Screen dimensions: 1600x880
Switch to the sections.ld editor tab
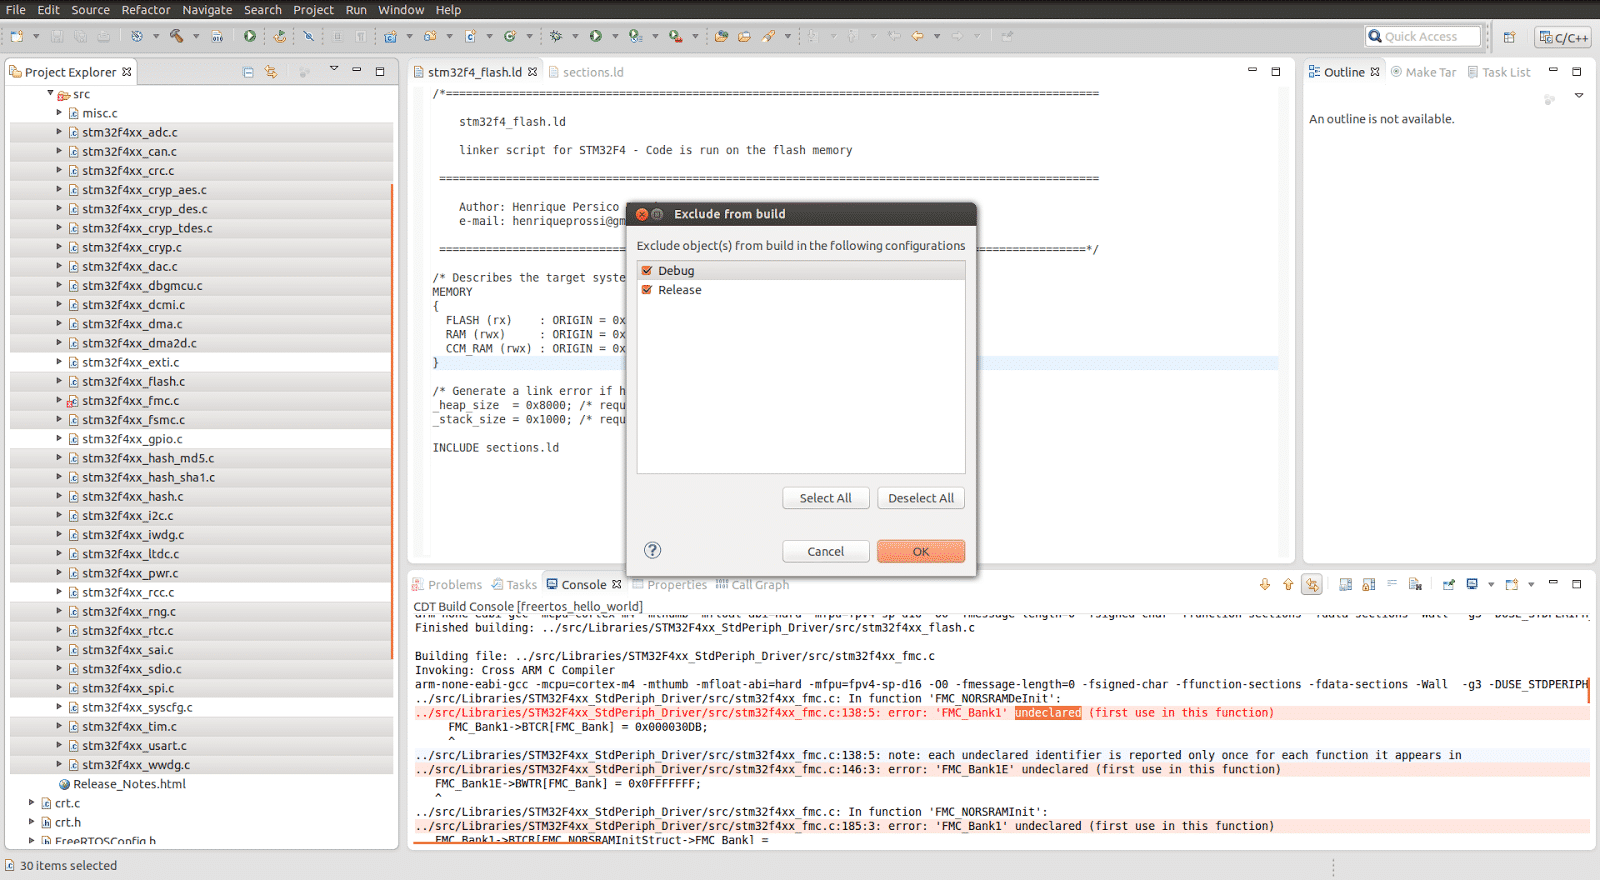click(x=586, y=72)
